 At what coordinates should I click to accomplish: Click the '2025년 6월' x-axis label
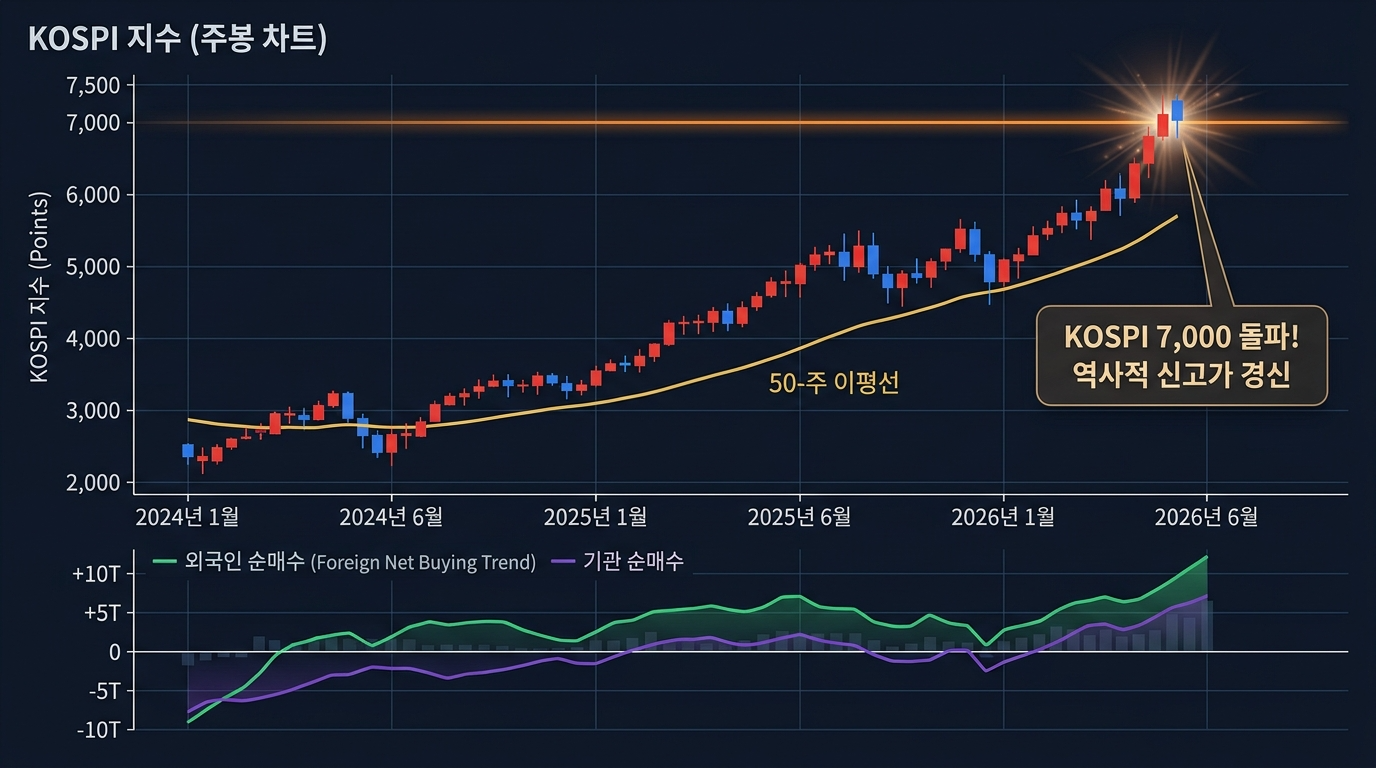coord(799,517)
